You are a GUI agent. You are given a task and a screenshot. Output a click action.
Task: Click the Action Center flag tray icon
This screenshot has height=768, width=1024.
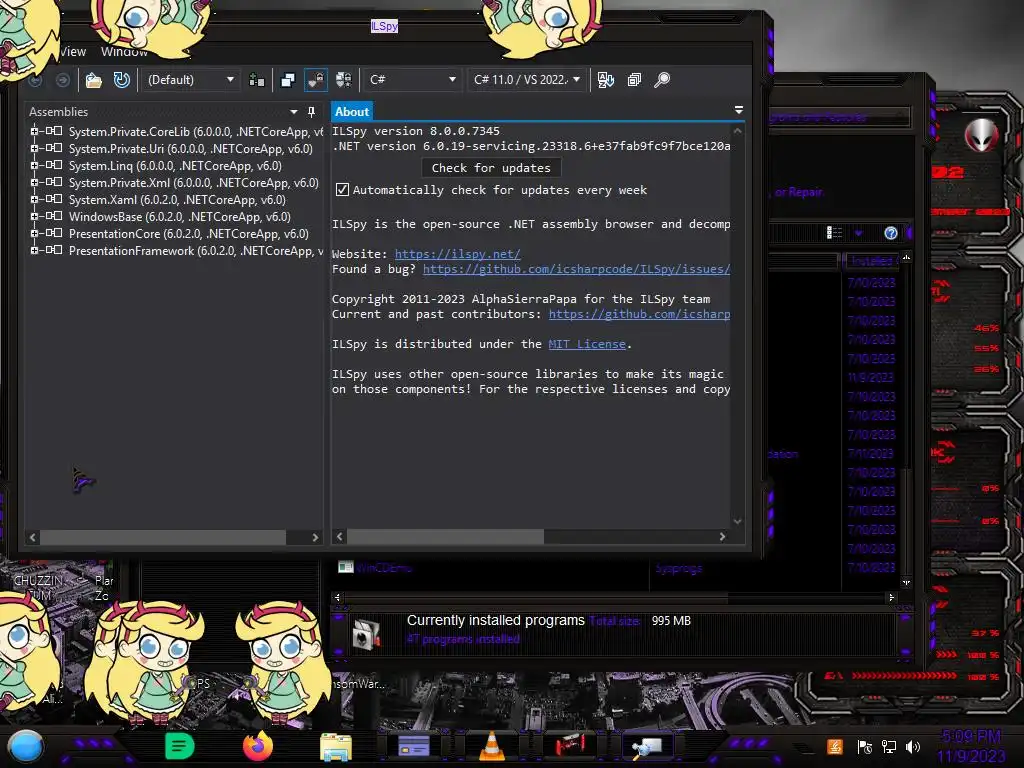(864, 746)
